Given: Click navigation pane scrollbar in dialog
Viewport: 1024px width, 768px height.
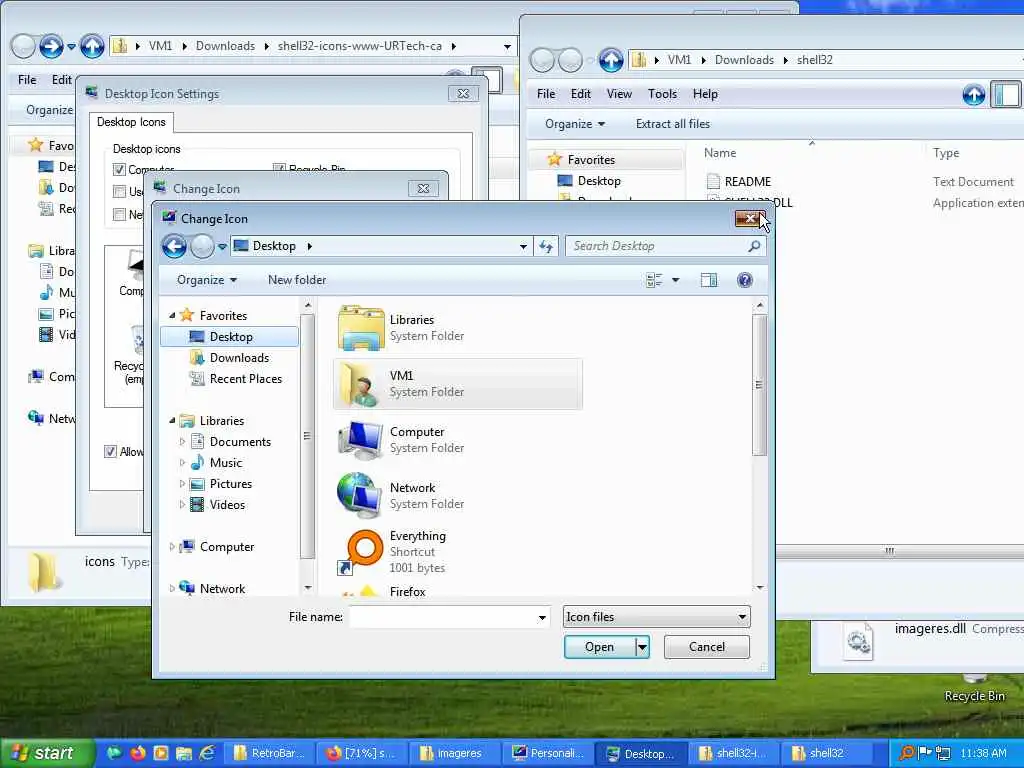Looking at the screenshot, I should click(x=307, y=436).
